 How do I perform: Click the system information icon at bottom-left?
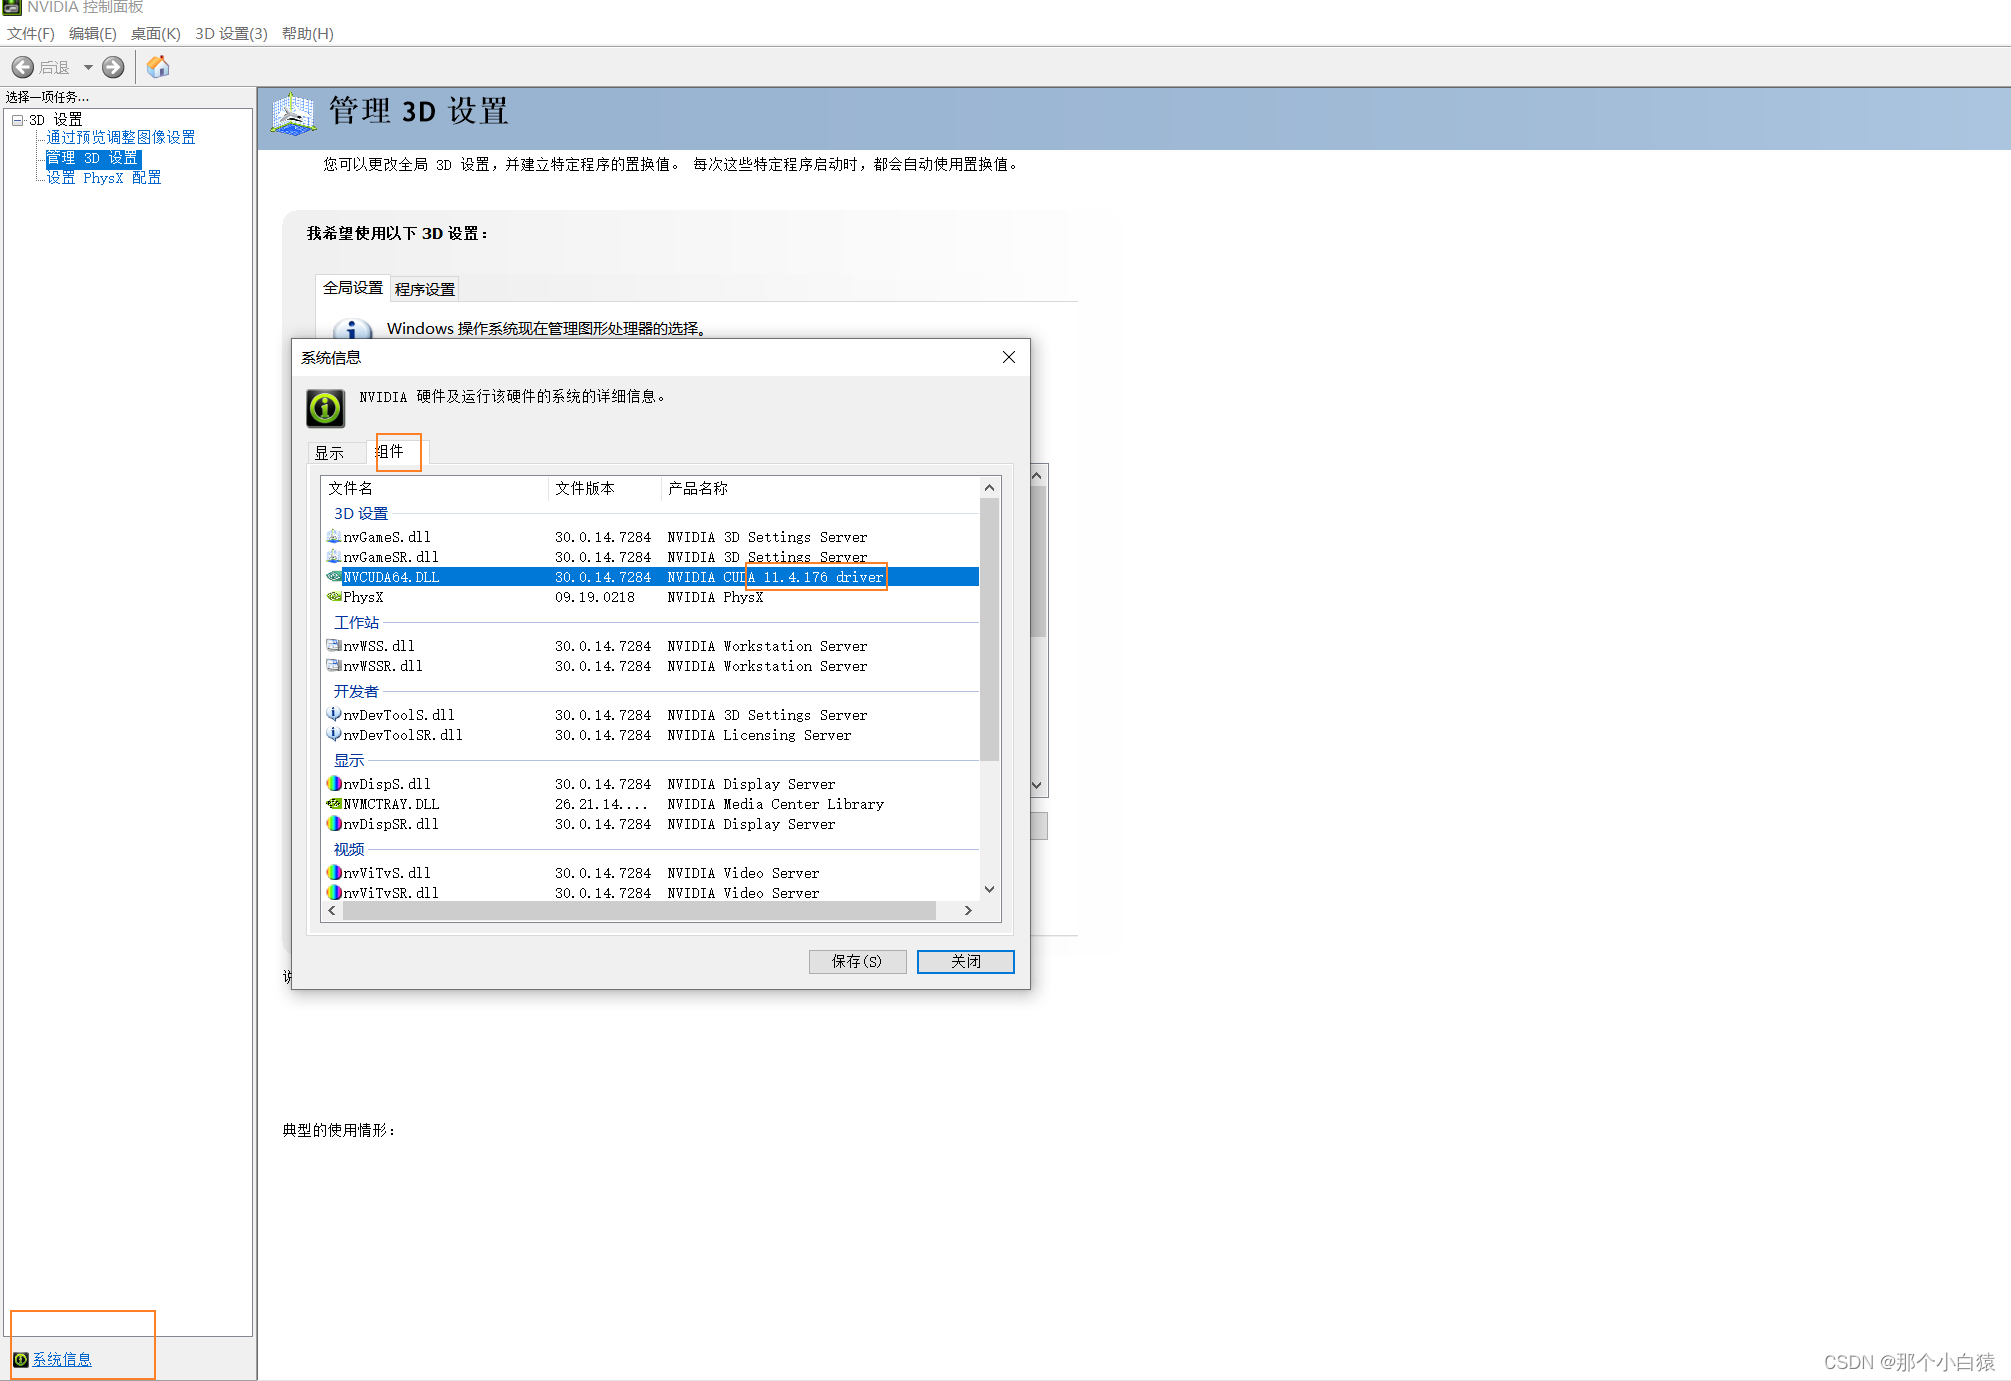click(x=20, y=1359)
